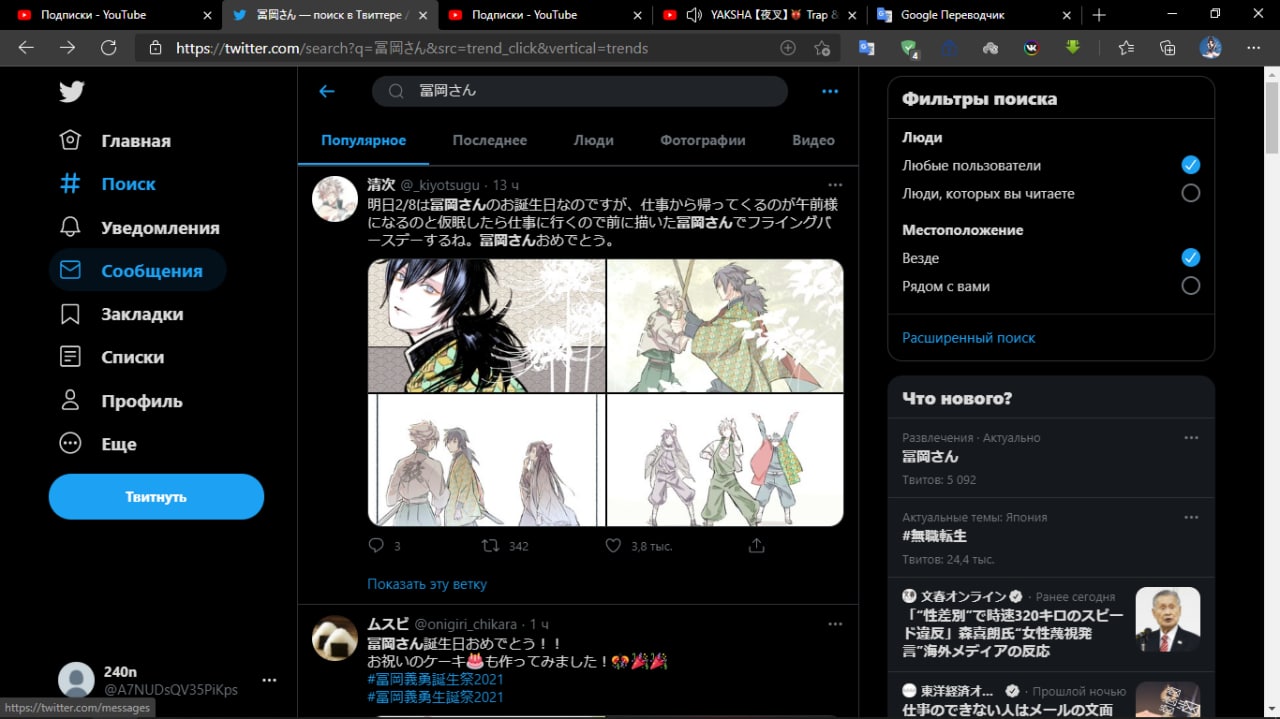Open browser Settings and more menu
This screenshot has height=719, width=1280.
1254,48
